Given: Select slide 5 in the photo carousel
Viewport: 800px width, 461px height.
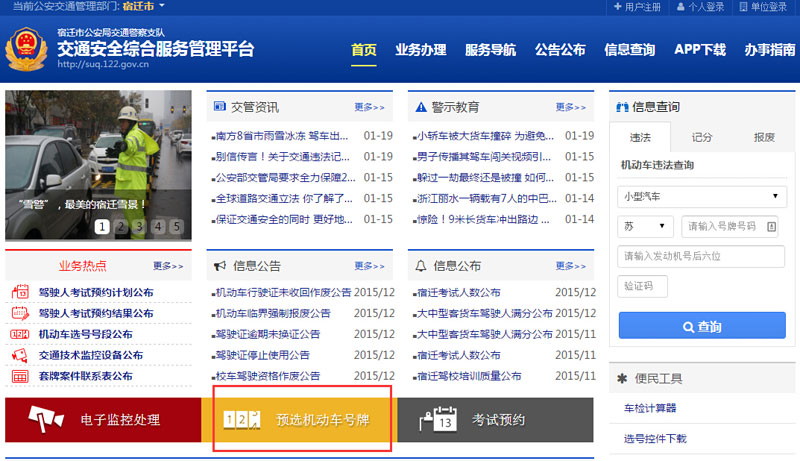Looking at the screenshot, I should (x=177, y=226).
